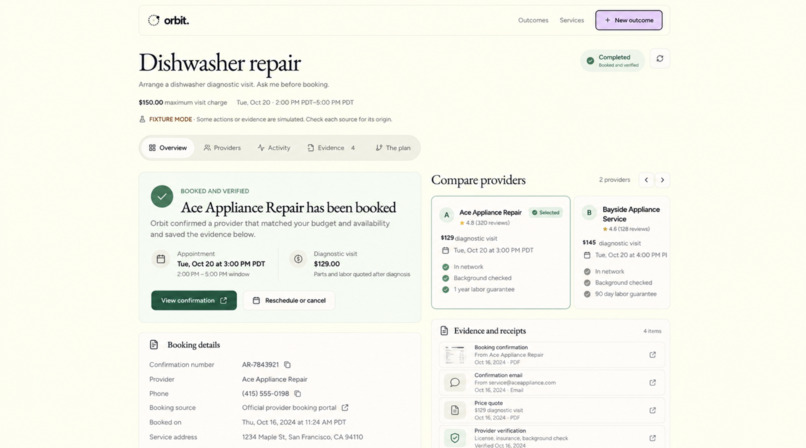The image size is (806, 448).
Task: Click the orbit logo icon
Action: (154, 21)
